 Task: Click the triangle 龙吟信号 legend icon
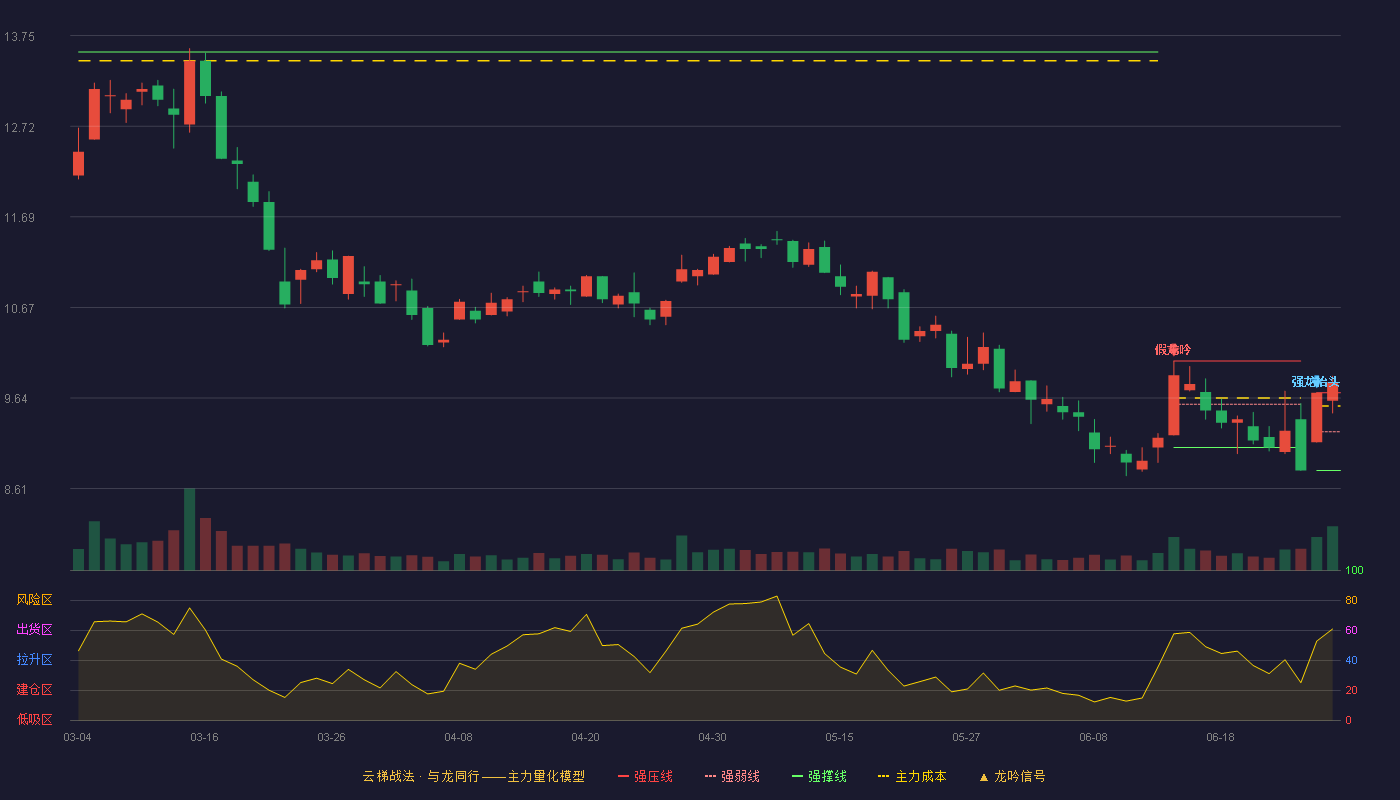point(984,776)
